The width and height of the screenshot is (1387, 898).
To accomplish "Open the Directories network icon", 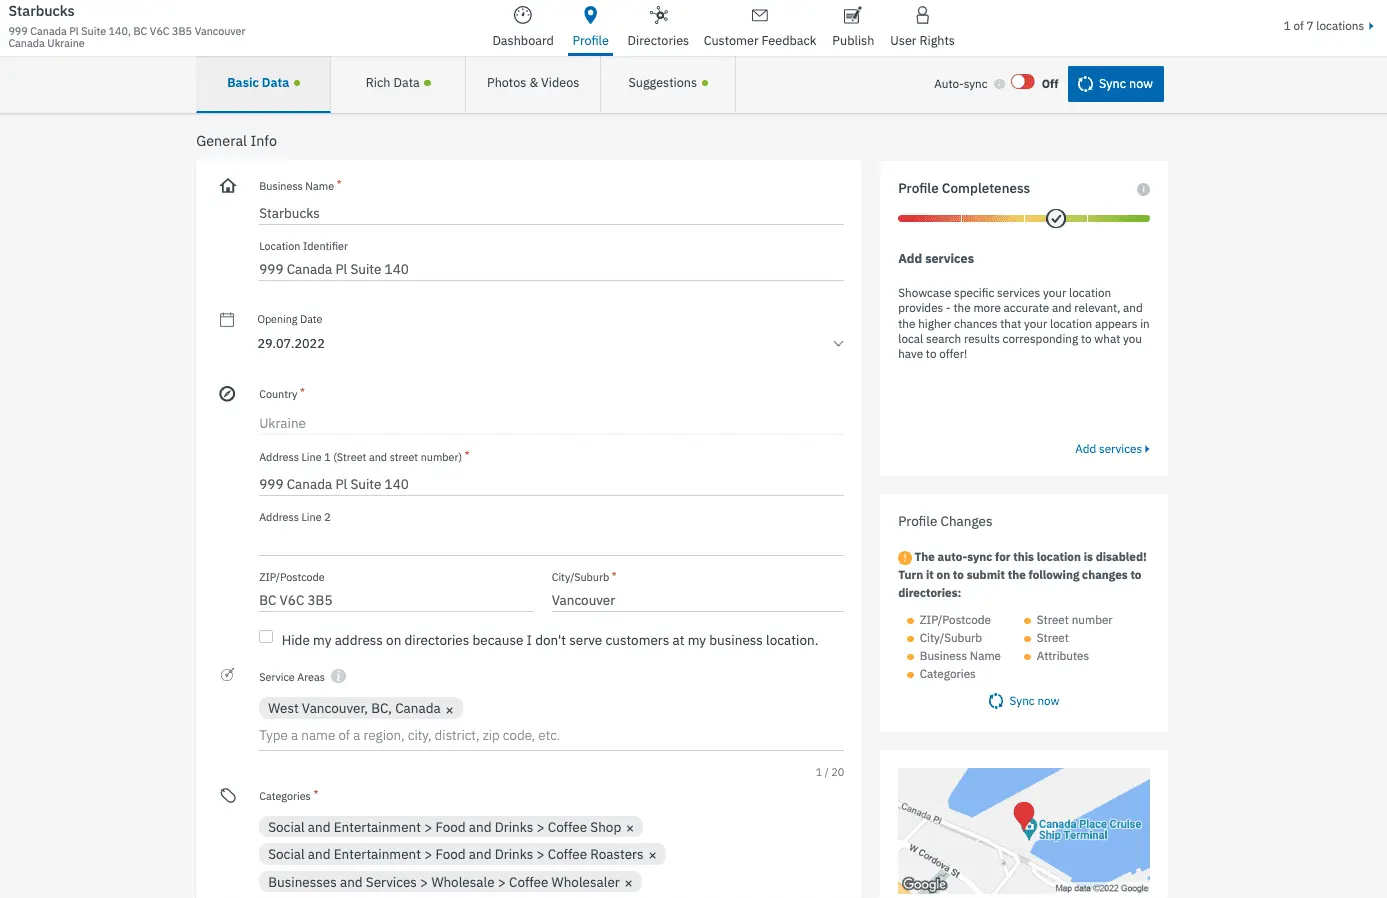I will tap(658, 15).
